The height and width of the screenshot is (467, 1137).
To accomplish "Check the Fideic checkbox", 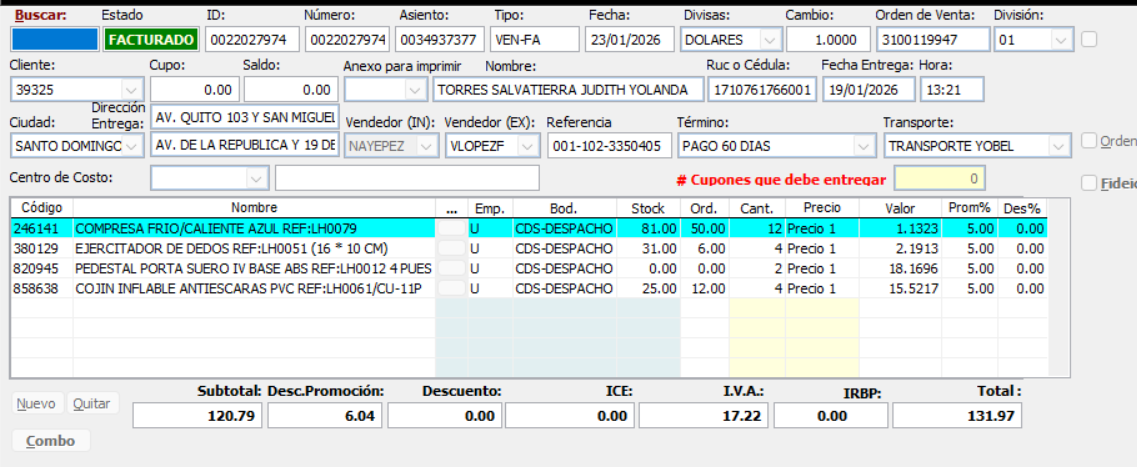I will (1089, 183).
